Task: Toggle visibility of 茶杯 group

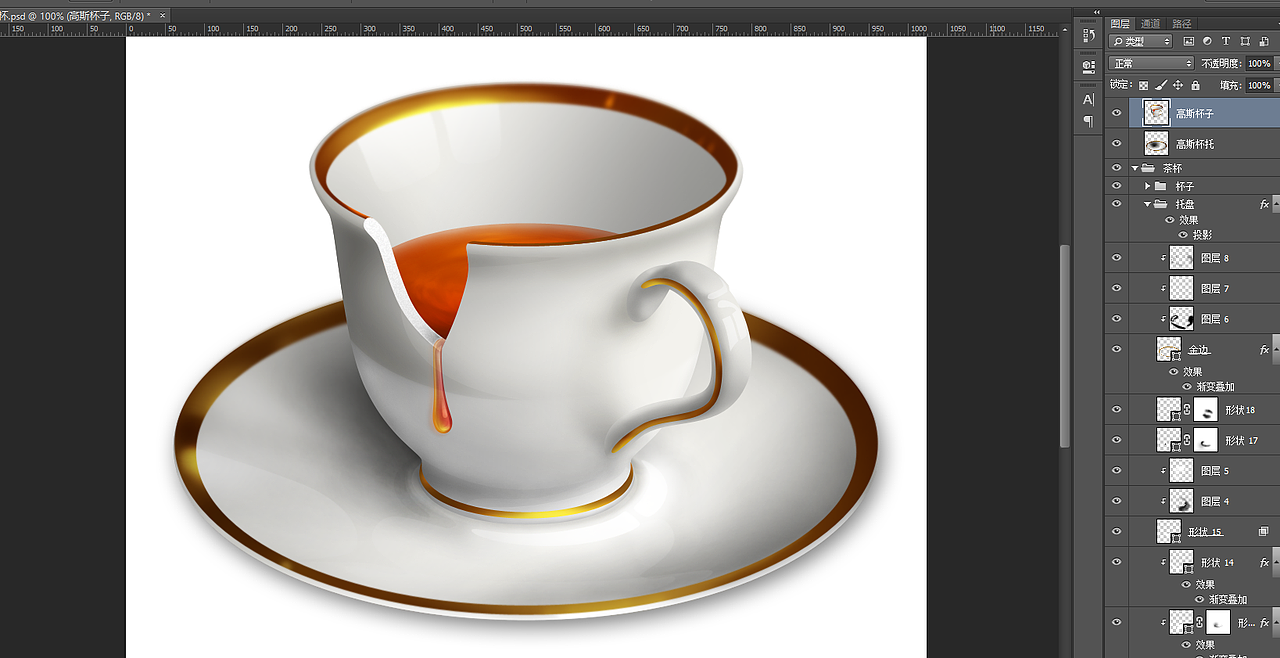Action: pyautogui.click(x=1117, y=168)
